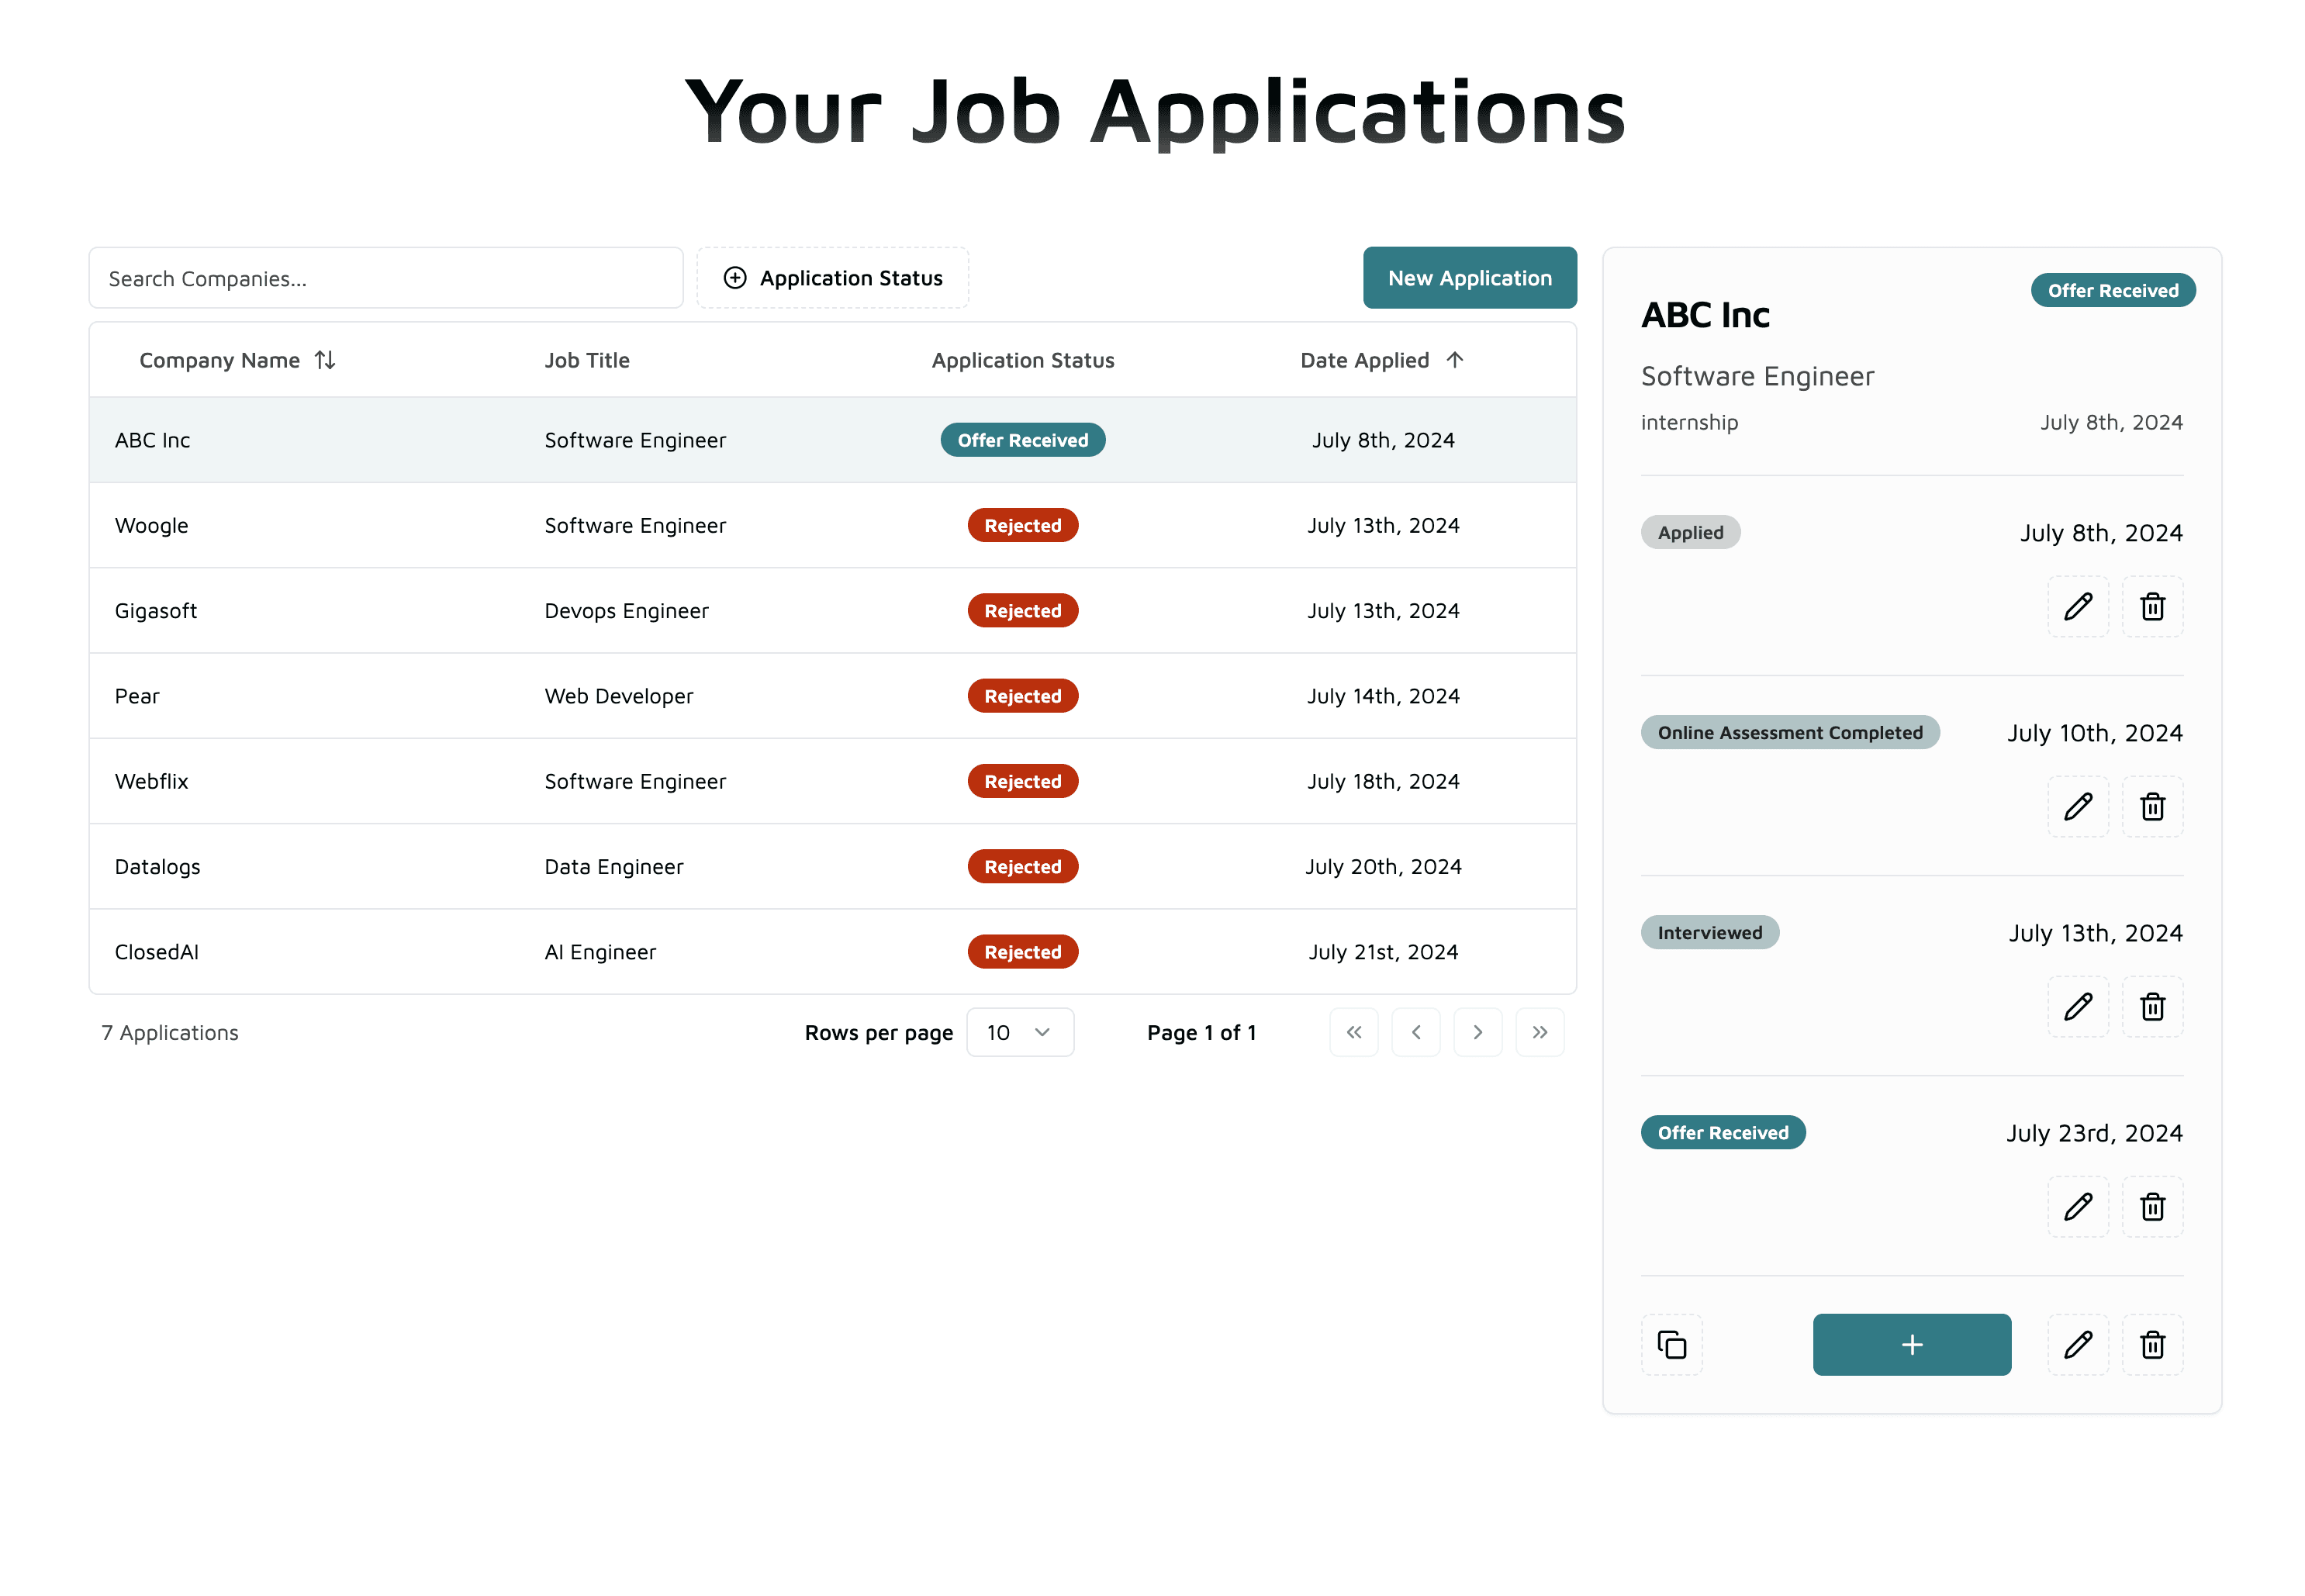Click the delete icon for Online Assessment

click(2153, 806)
